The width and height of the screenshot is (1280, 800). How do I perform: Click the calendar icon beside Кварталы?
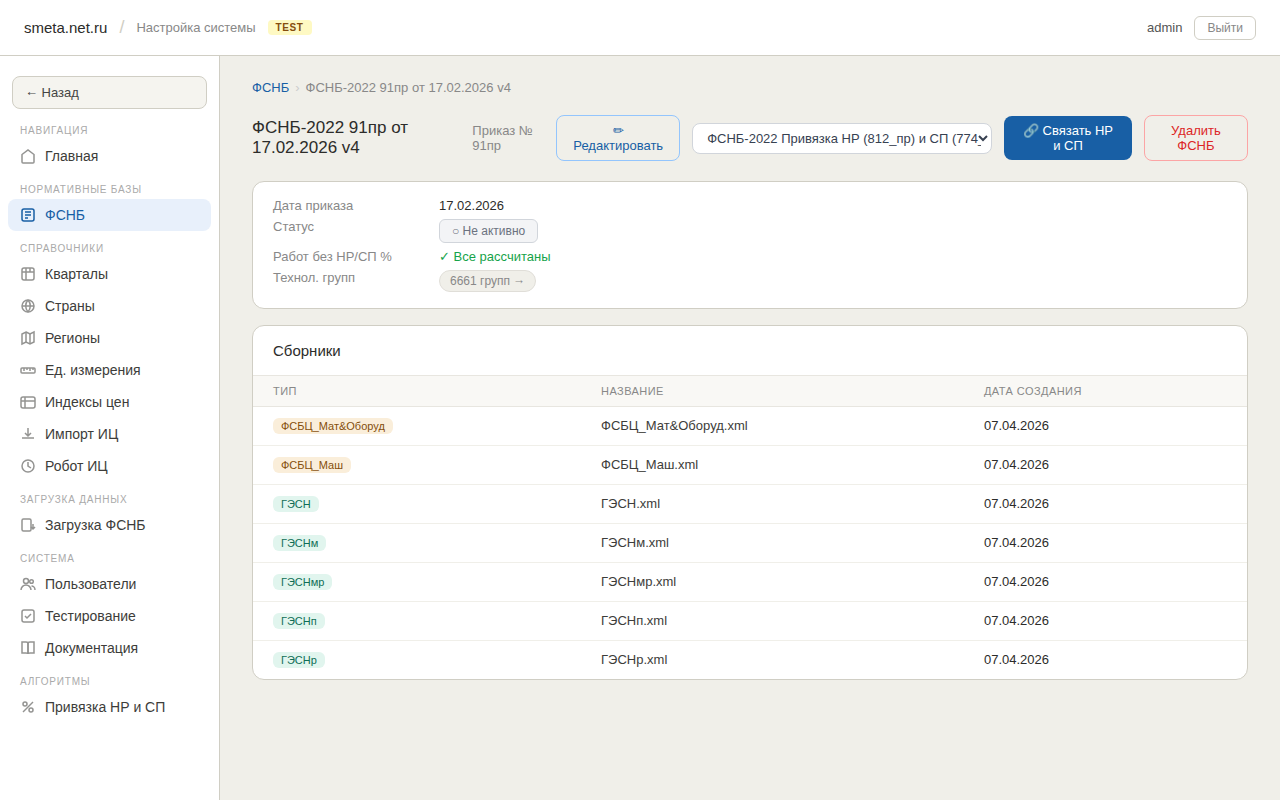28,274
